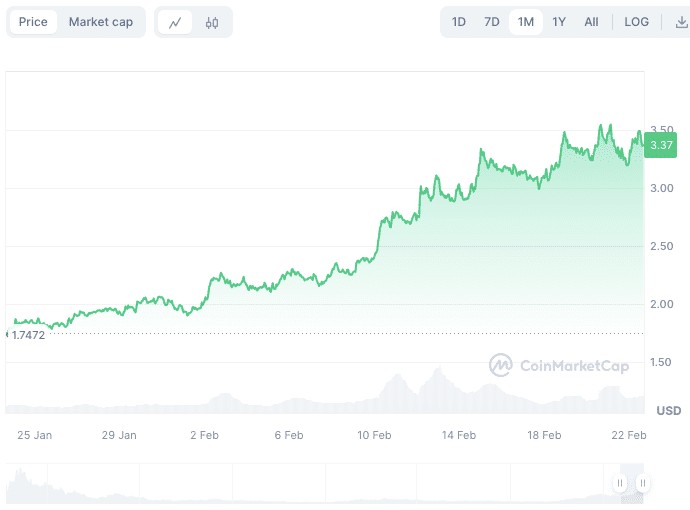Switch to line chart view
This screenshot has width=690, height=510.
pyautogui.click(x=175, y=22)
